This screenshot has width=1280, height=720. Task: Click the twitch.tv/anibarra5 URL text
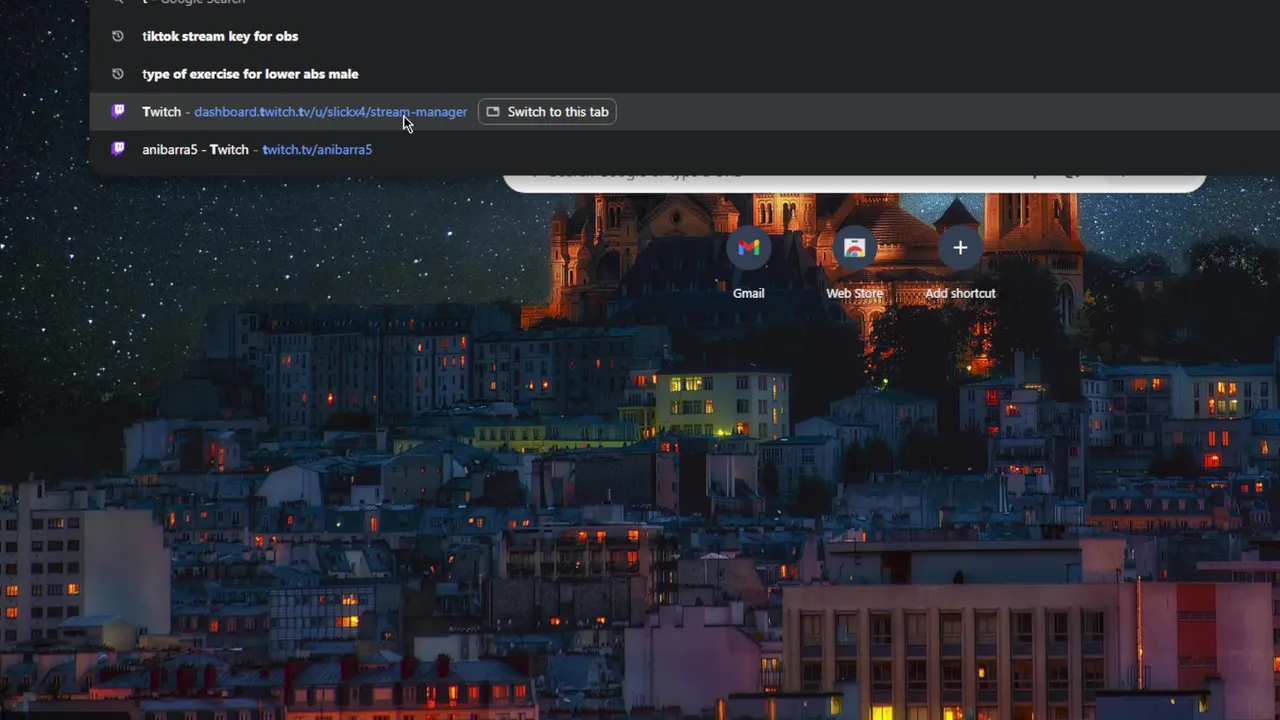coord(317,150)
